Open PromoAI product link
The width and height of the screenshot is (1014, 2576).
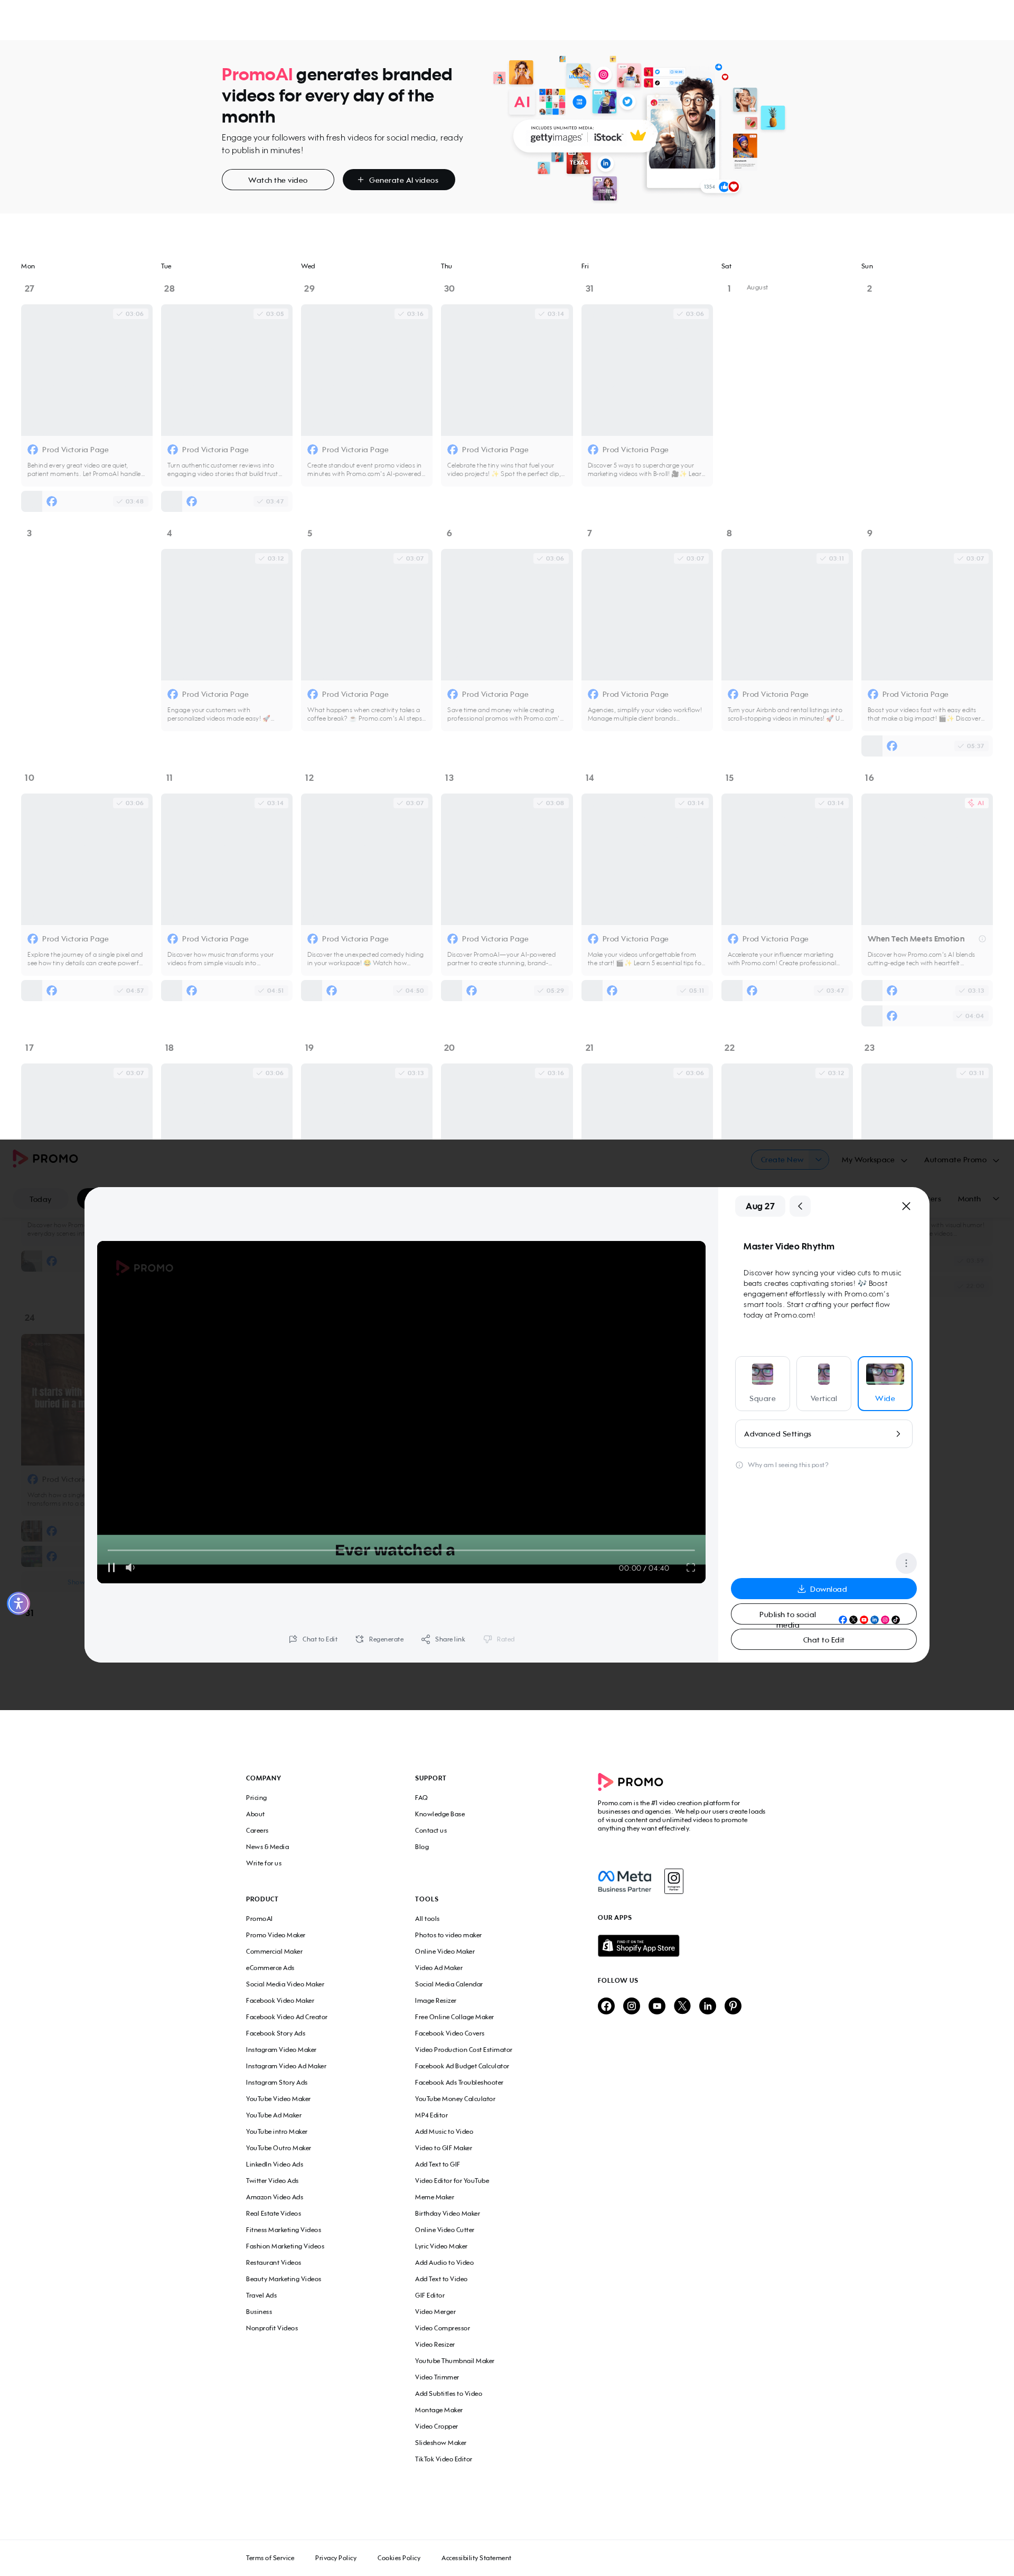click(x=259, y=1919)
